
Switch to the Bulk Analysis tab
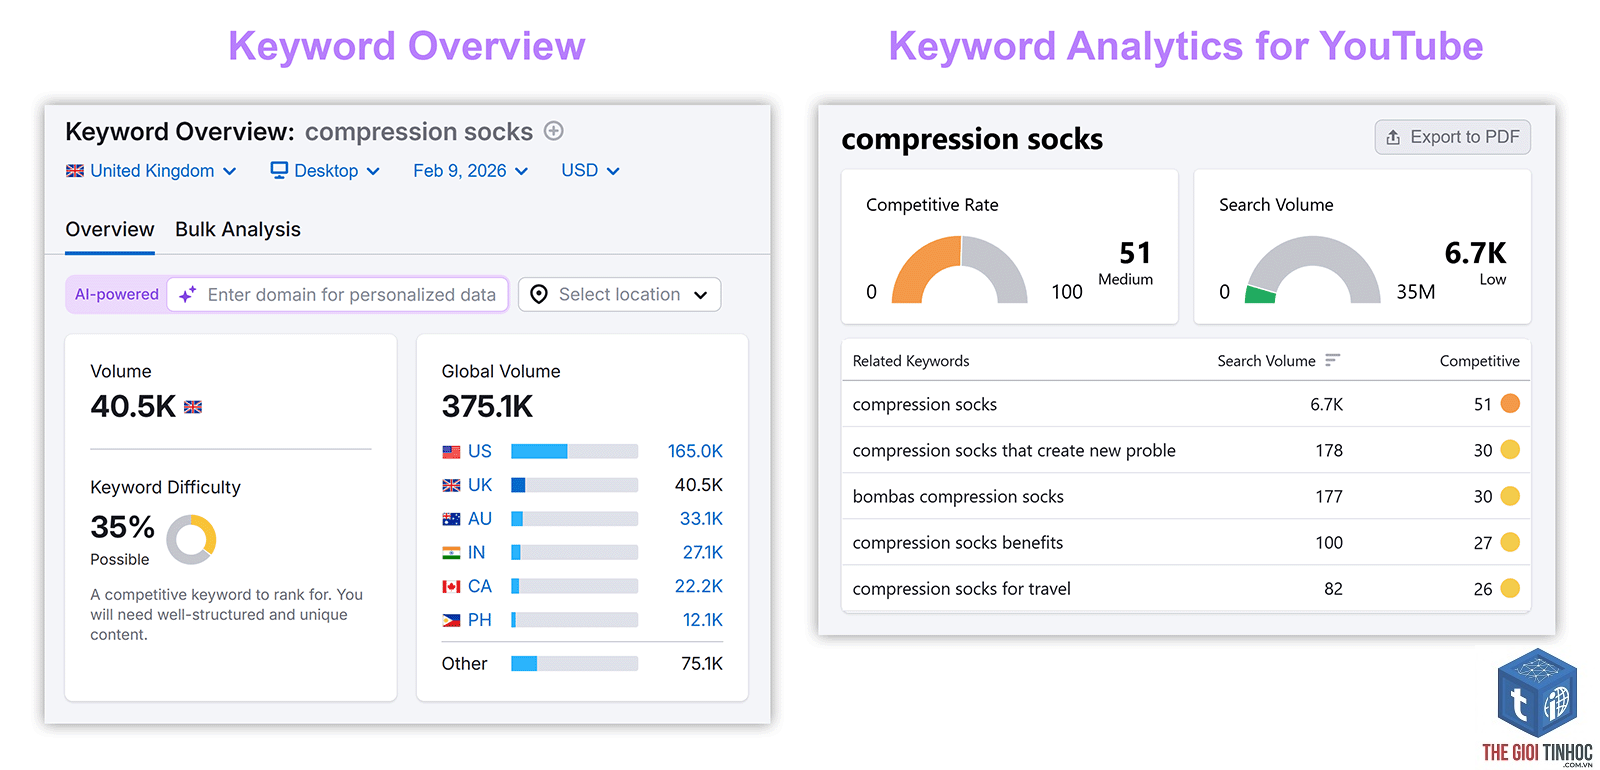click(238, 229)
